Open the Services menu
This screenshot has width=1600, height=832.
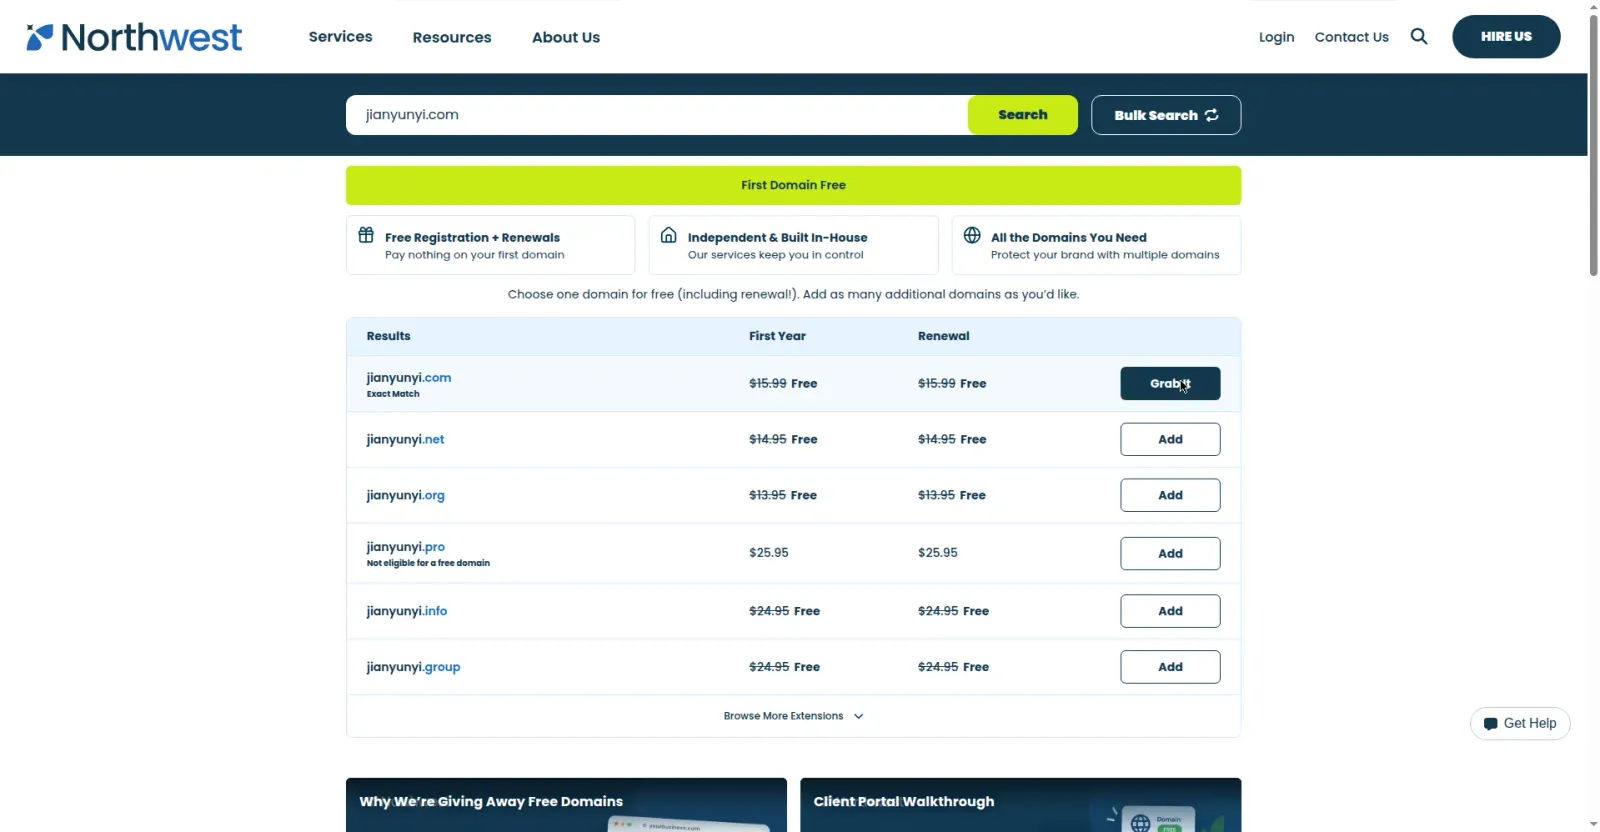(x=340, y=36)
